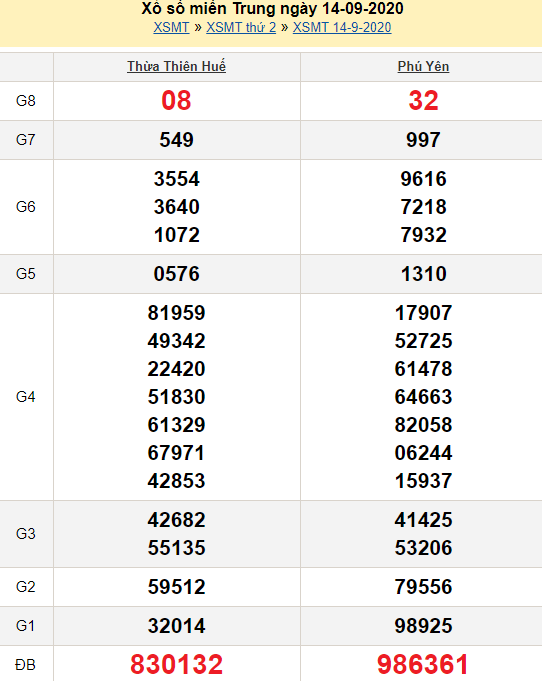Screen dimensions: 542x681
Task: Open the XSMT breadcrumb link
Action: point(171,27)
